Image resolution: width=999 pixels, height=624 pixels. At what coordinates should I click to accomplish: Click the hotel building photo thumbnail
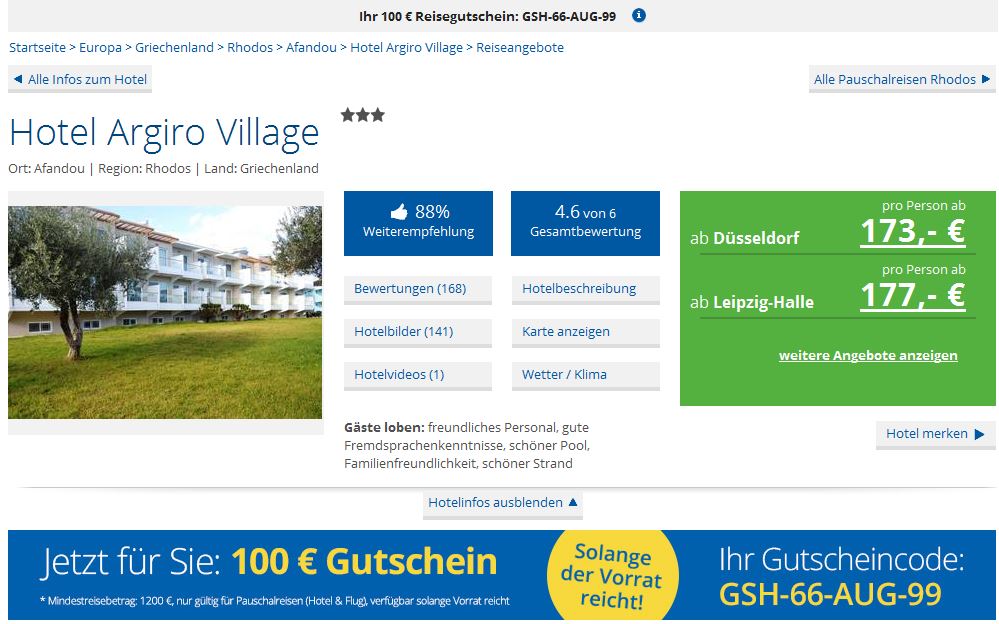point(165,312)
